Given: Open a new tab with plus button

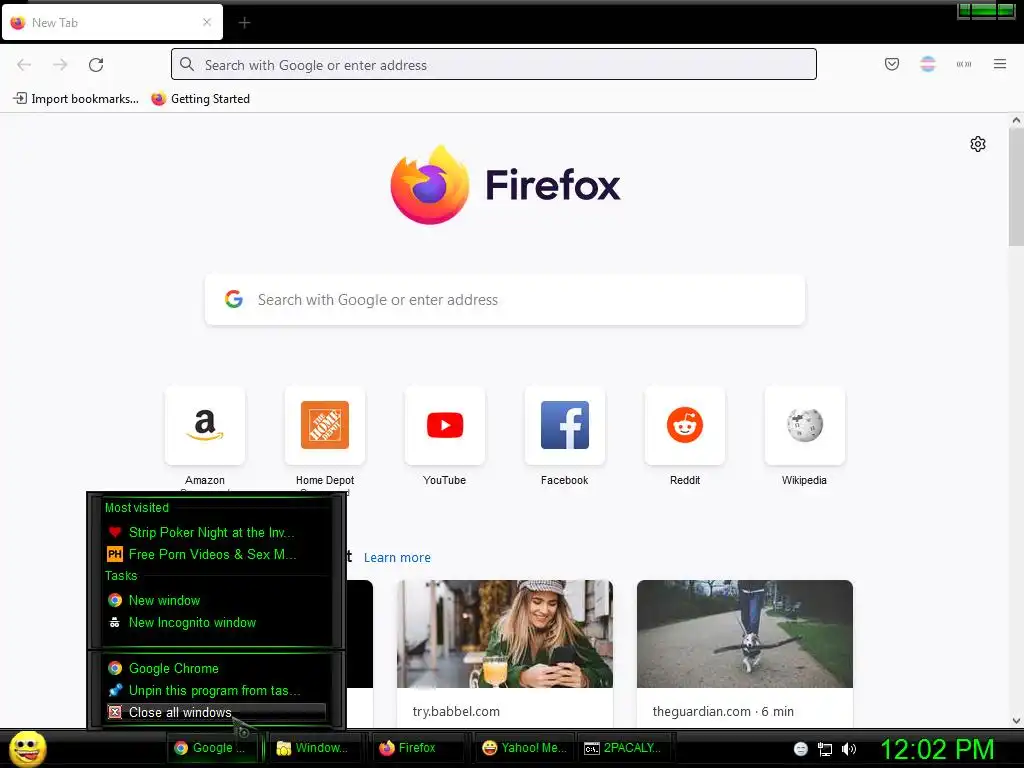Looking at the screenshot, I should point(244,23).
